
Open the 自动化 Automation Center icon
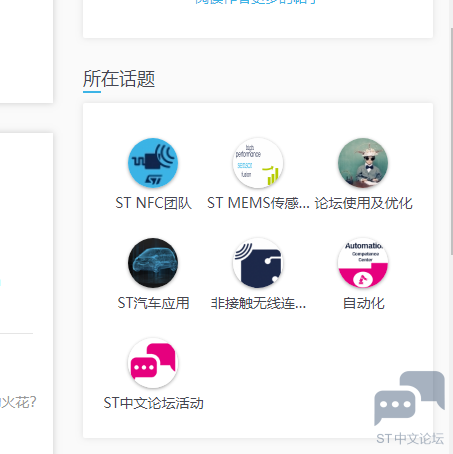[x=363, y=263]
